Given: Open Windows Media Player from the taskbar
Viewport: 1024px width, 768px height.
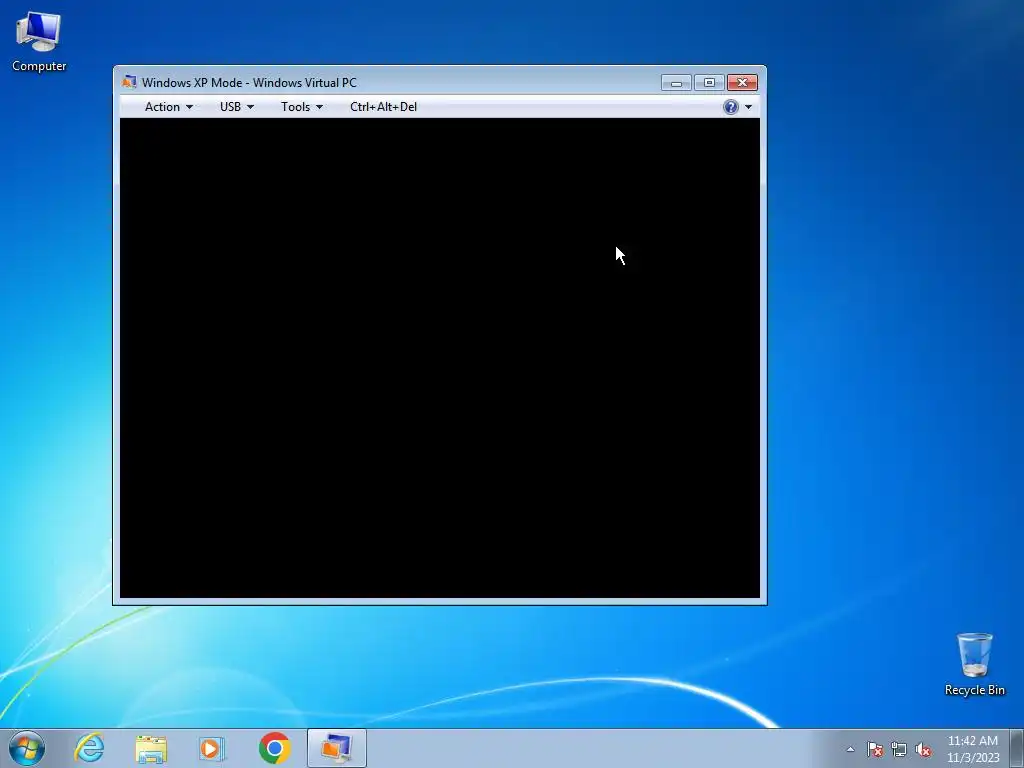Looking at the screenshot, I should [212, 748].
